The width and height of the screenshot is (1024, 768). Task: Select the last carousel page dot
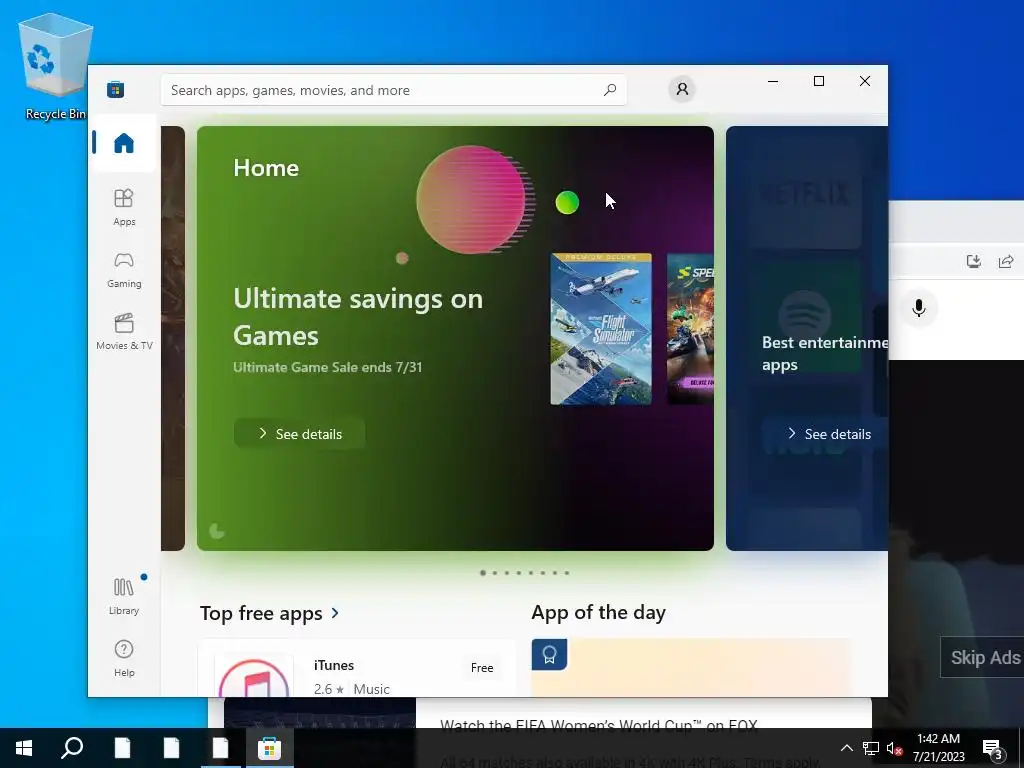click(567, 573)
